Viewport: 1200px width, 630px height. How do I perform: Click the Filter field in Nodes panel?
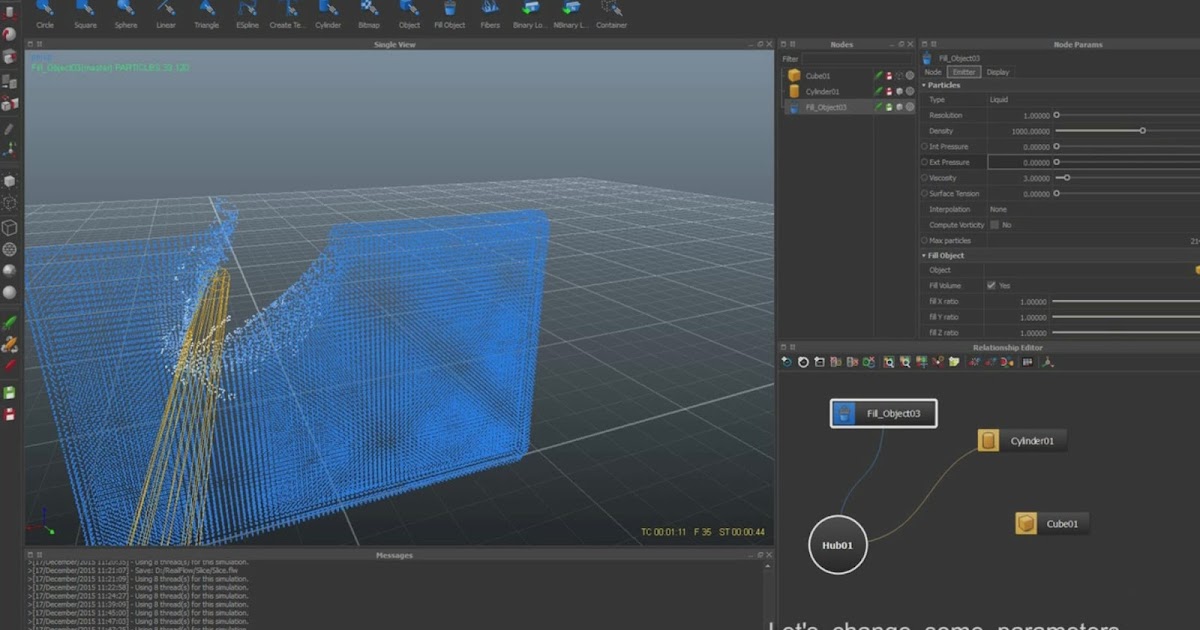coord(858,59)
